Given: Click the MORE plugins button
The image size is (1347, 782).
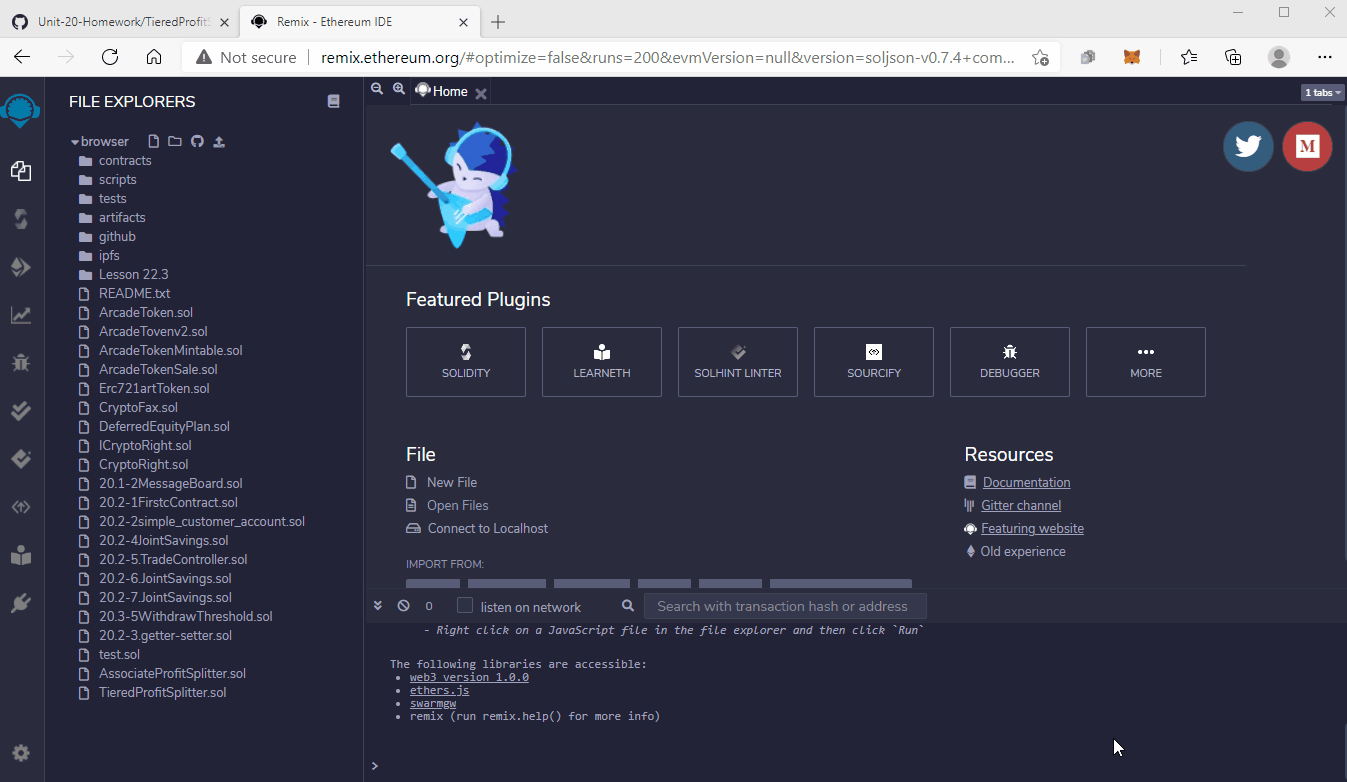Looking at the screenshot, I should pyautogui.click(x=1146, y=362).
